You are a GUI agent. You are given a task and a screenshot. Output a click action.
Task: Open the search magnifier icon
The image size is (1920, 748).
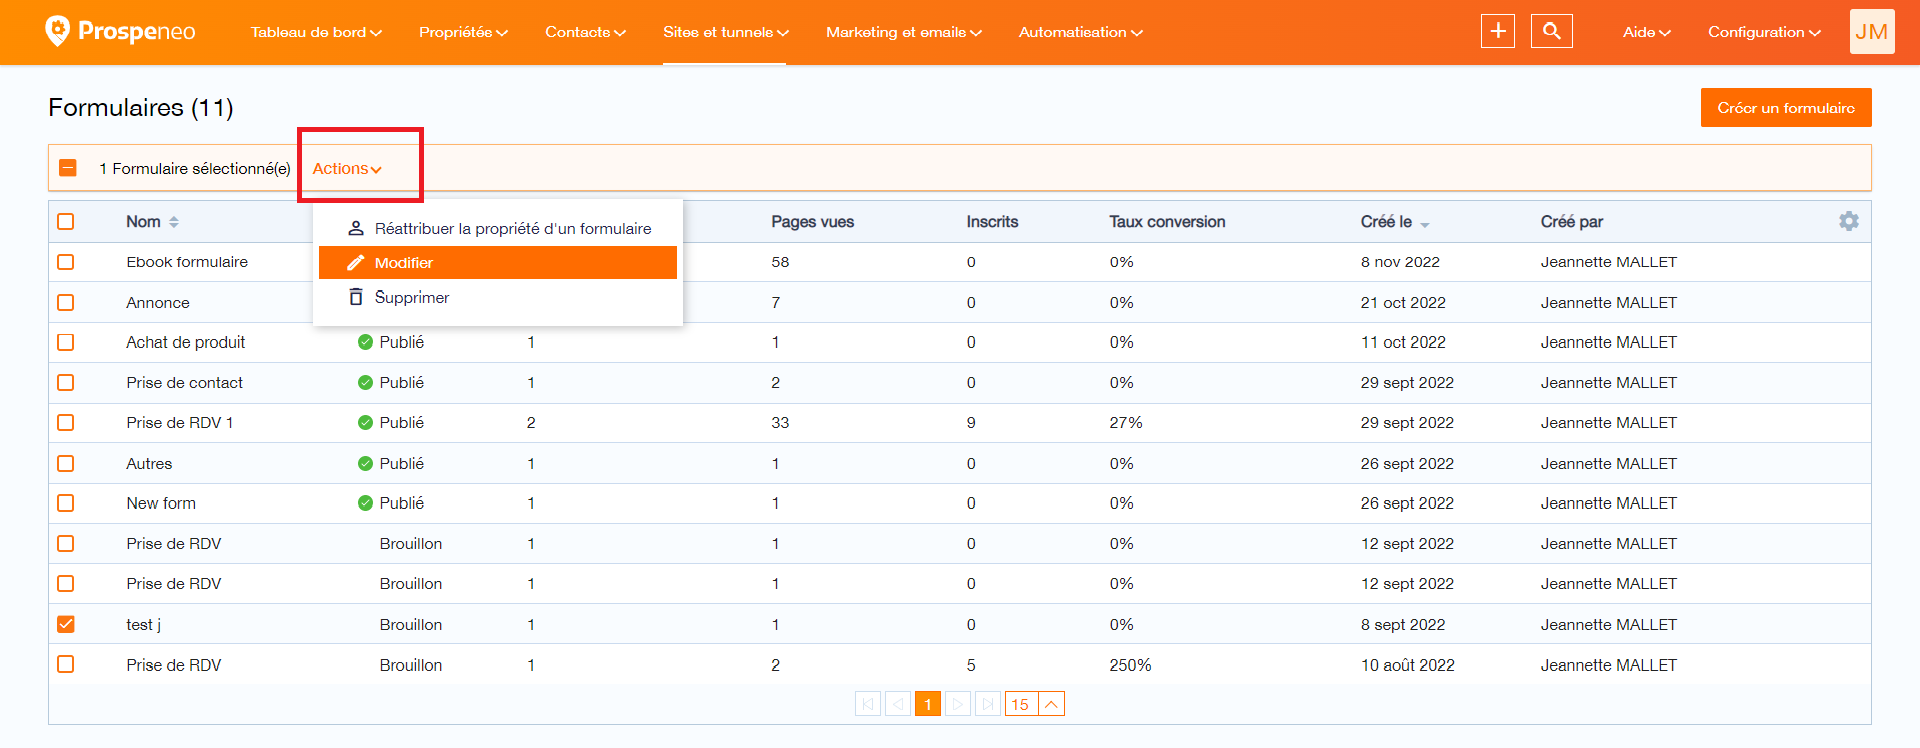click(1552, 31)
